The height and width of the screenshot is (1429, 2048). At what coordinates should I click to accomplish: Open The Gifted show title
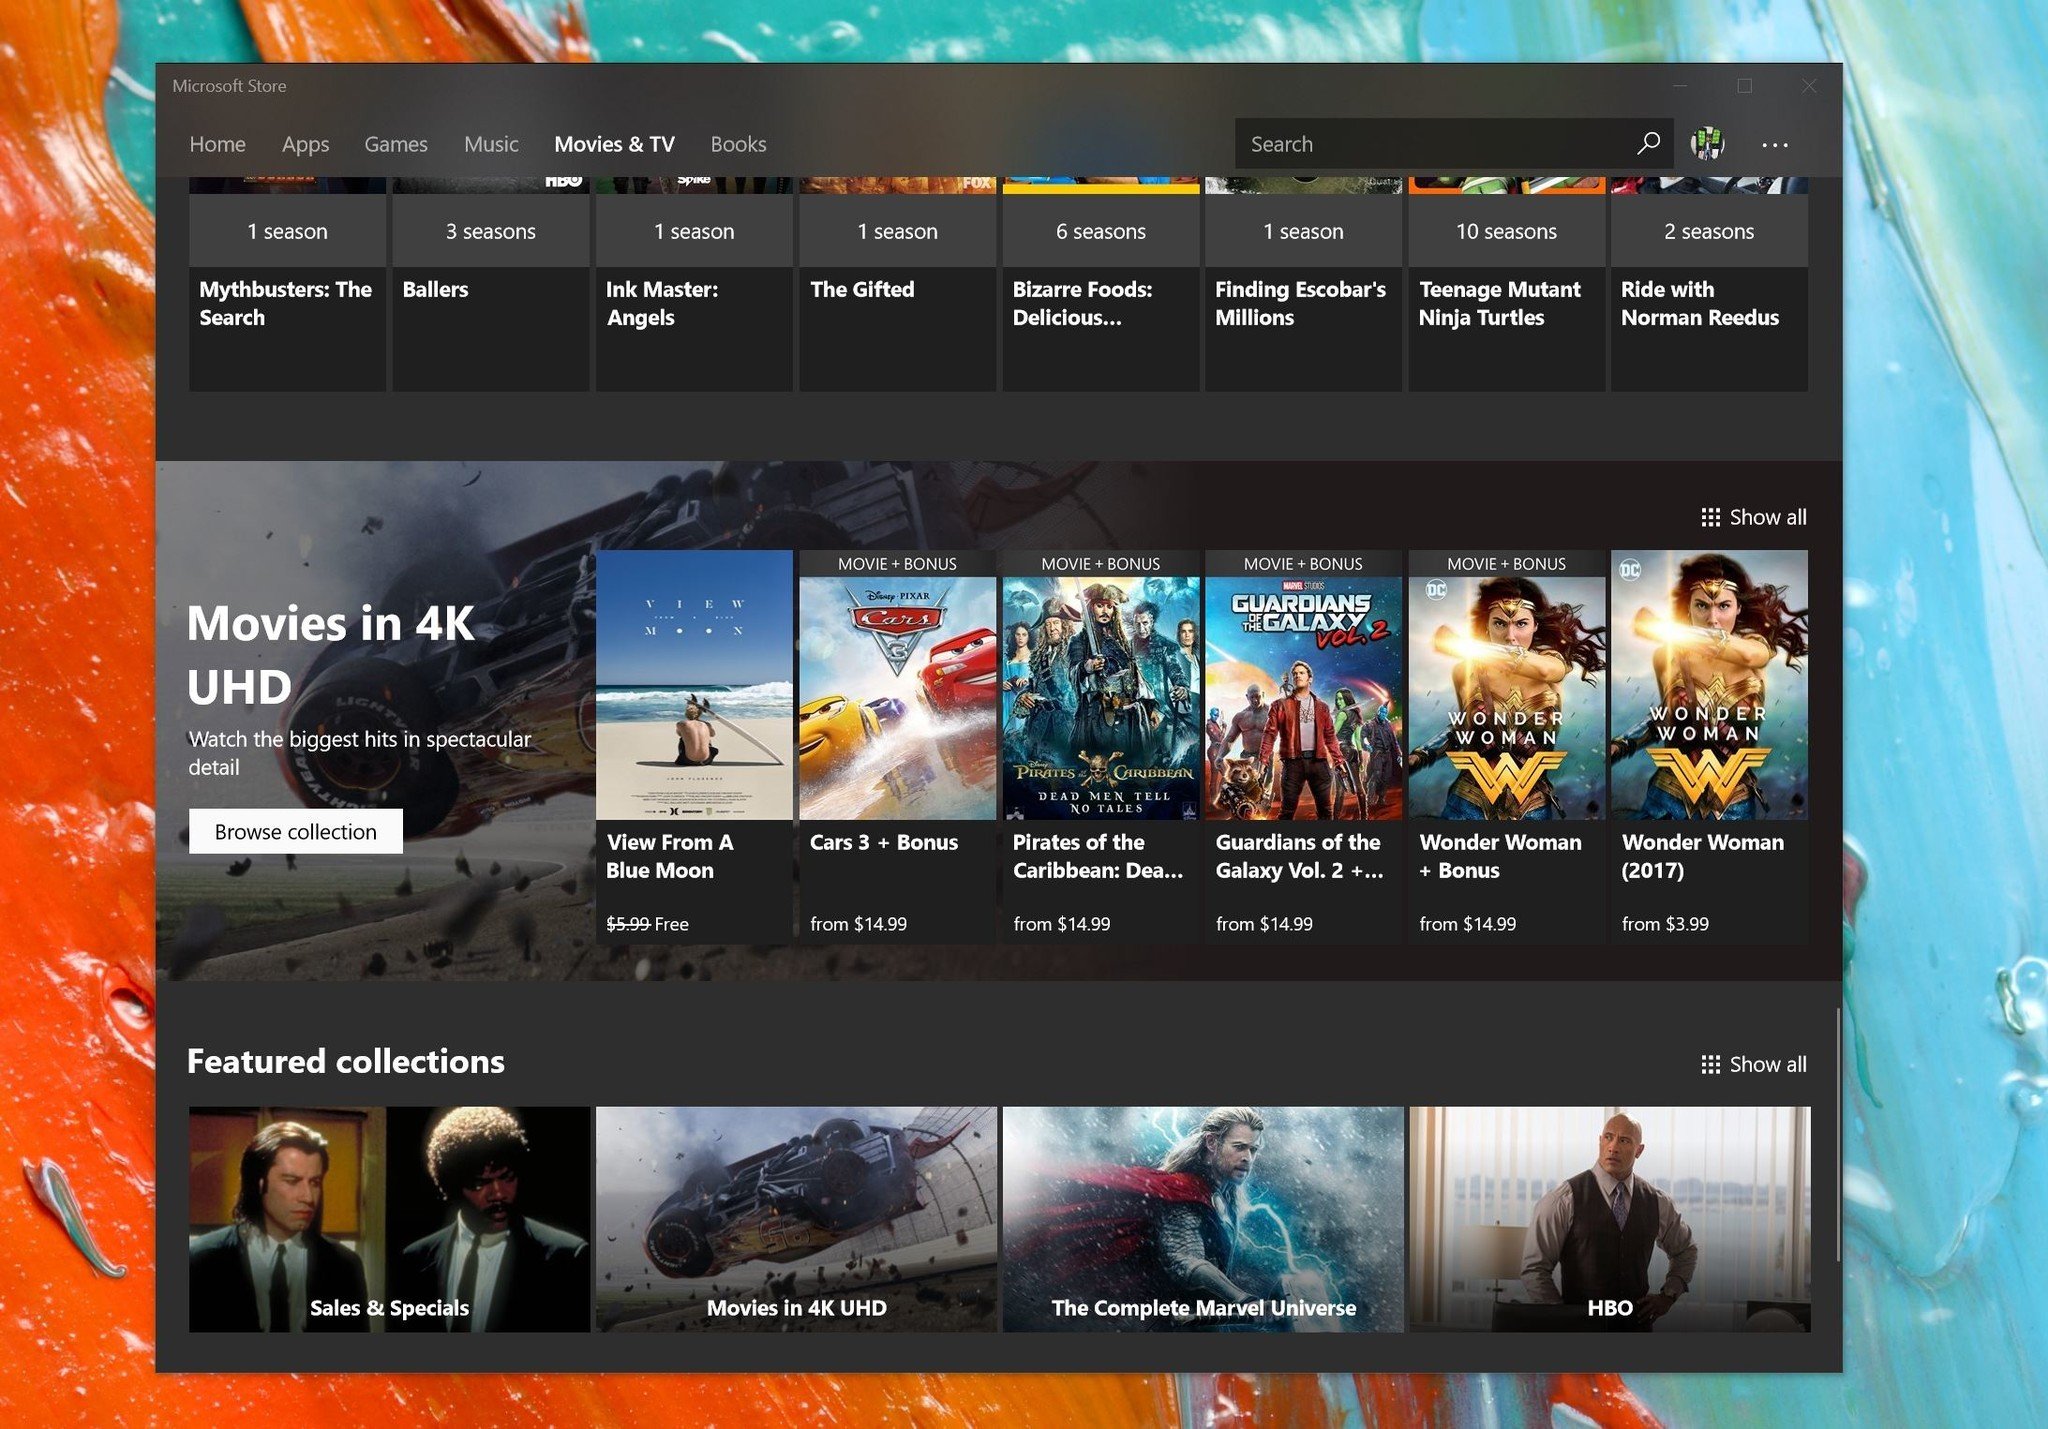point(862,289)
